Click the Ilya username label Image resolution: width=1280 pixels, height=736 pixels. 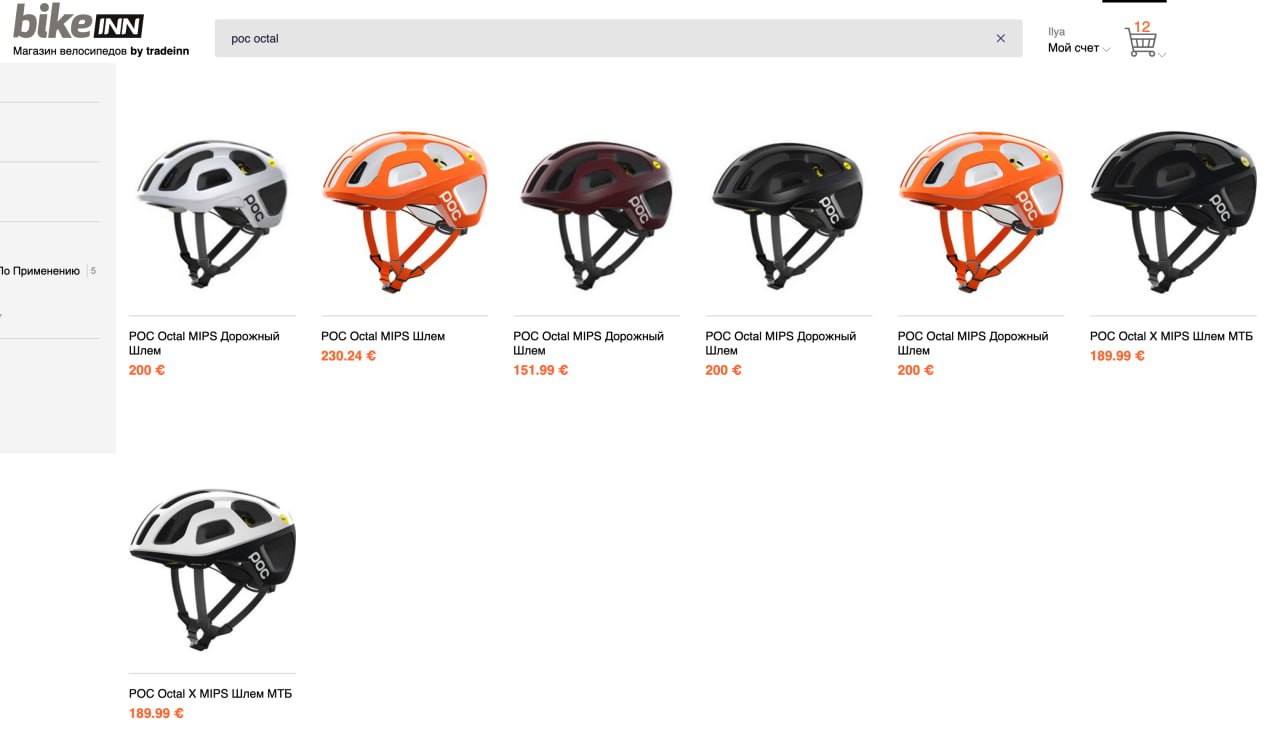pos(1056,32)
